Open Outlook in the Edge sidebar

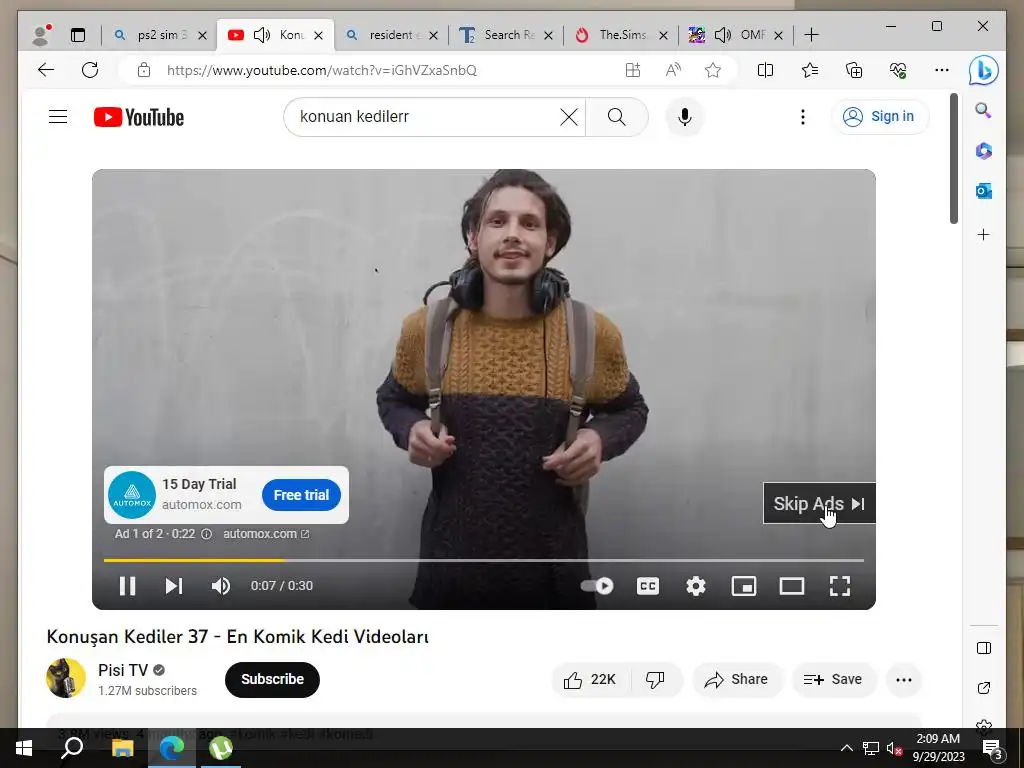[984, 191]
